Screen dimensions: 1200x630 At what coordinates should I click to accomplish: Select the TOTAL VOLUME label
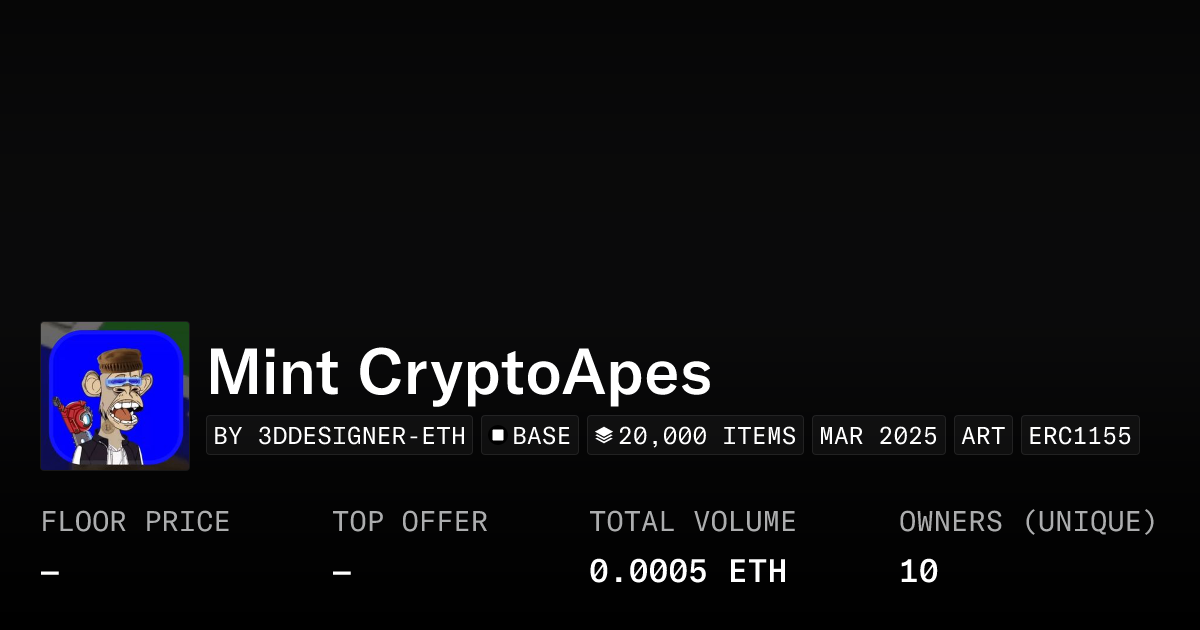tap(692, 522)
